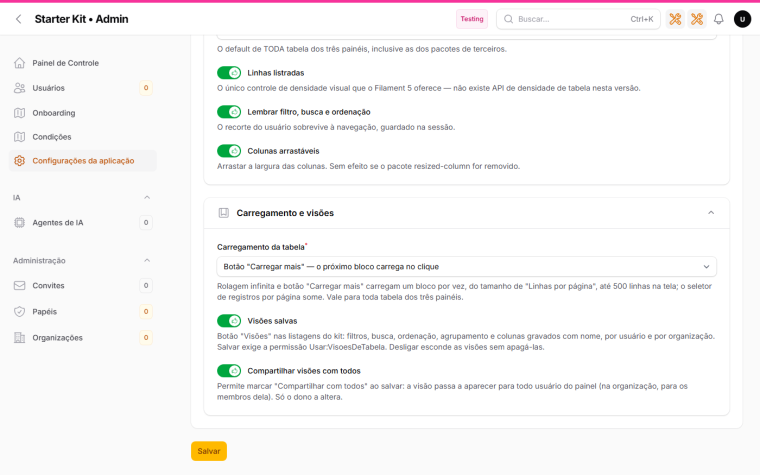
Task: Toggle the Colunas arrastáveis switch
Action: point(229,151)
